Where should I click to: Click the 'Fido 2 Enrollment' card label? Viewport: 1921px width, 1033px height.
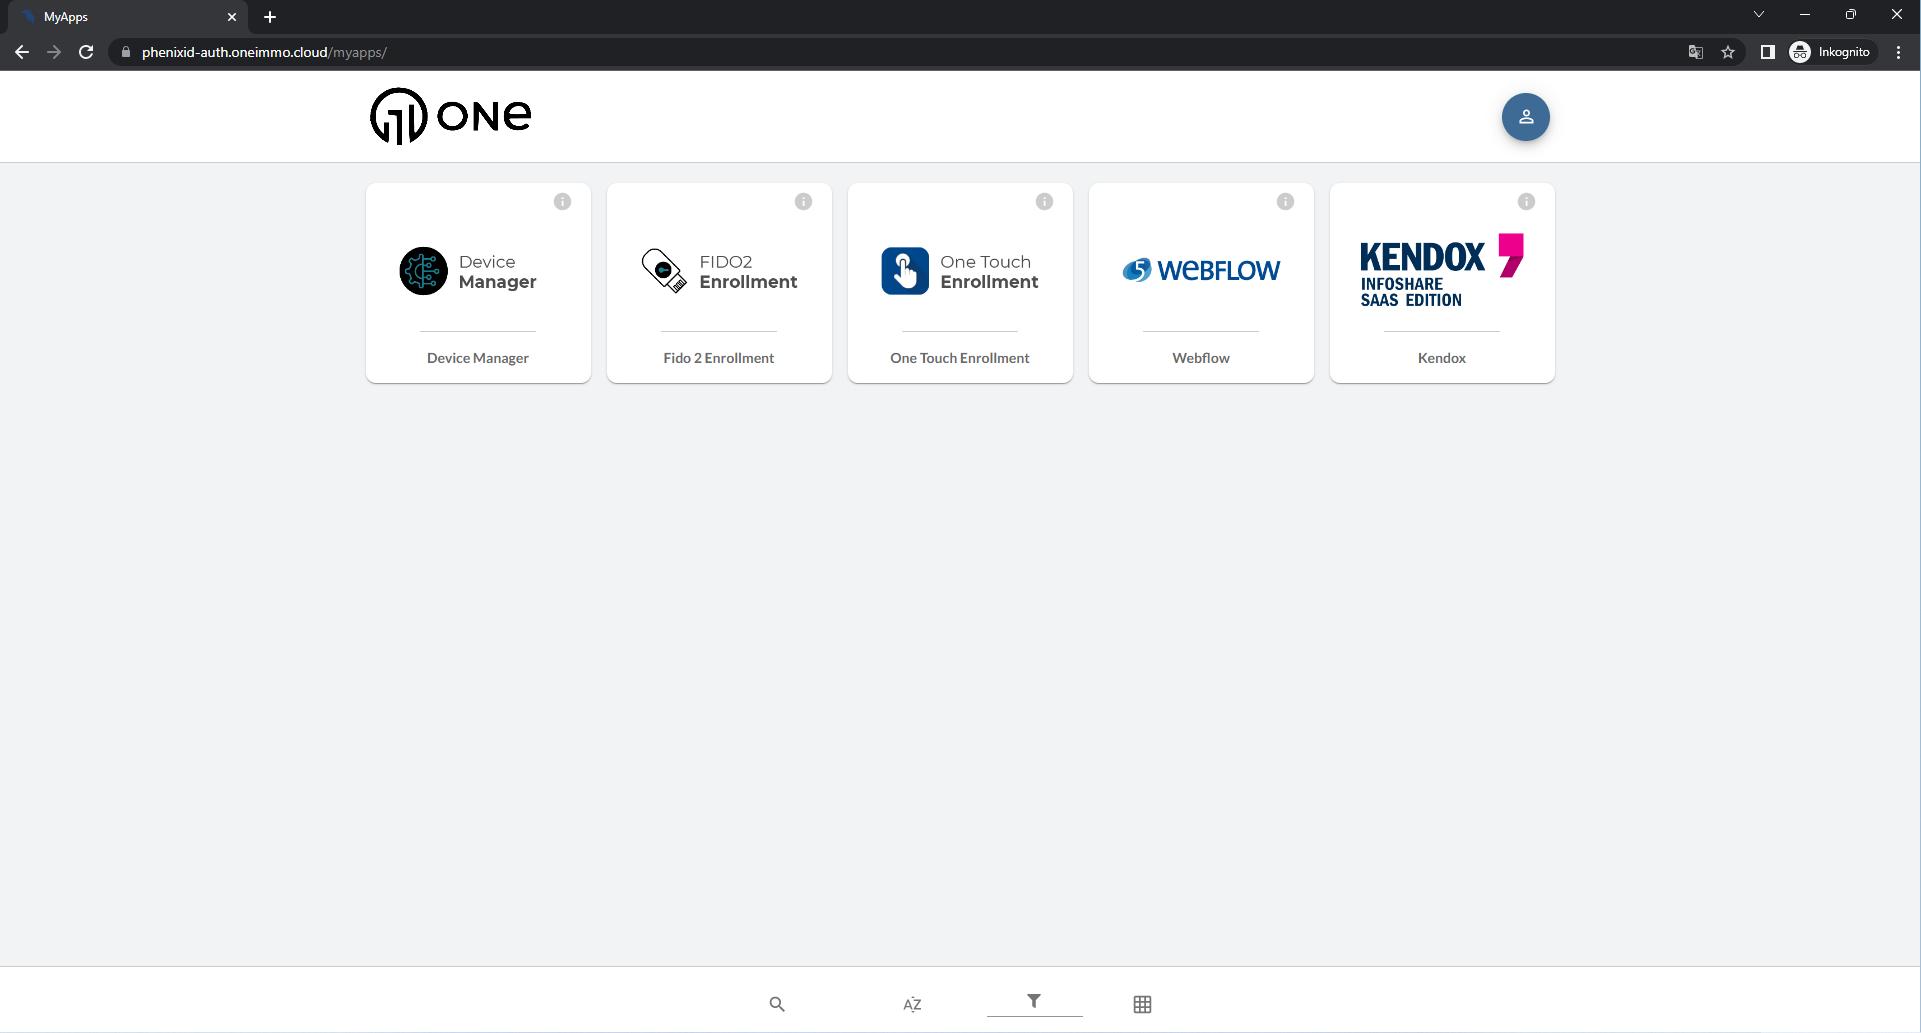click(719, 358)
